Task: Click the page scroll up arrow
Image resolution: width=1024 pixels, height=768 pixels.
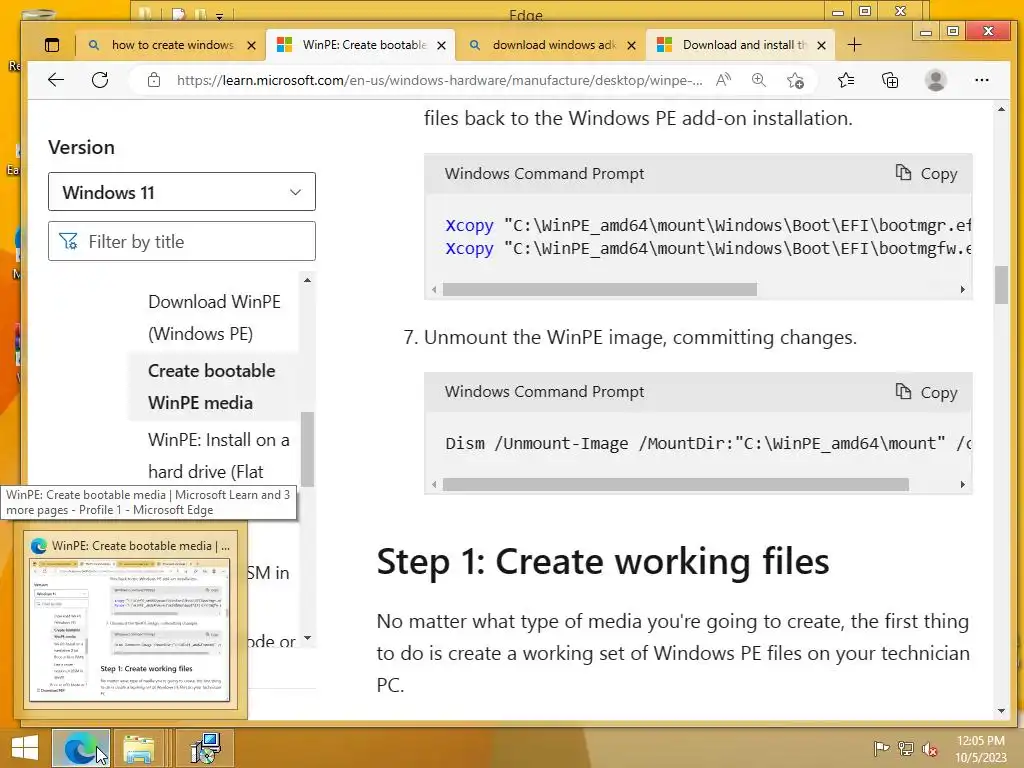Action: 1001,110
